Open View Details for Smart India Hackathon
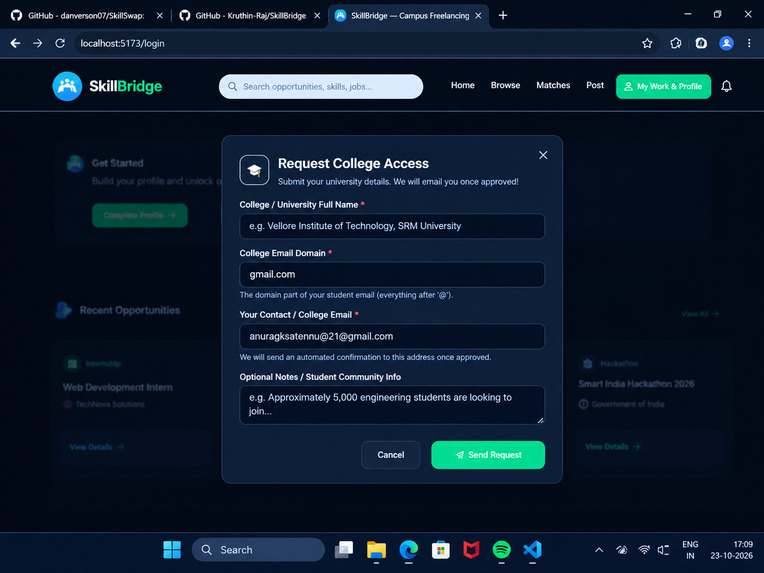The image size is (764, 573). click(612, 446)
